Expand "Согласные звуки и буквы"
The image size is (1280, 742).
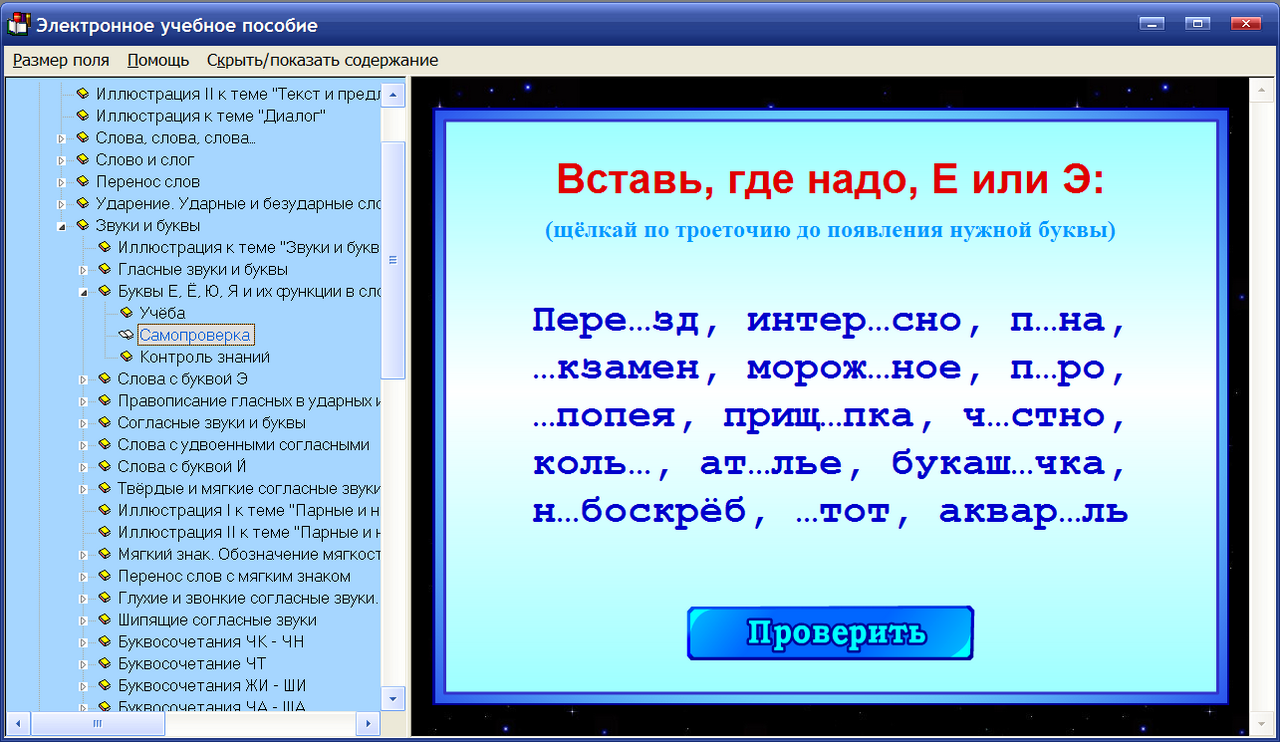click(x=83, y=423)
